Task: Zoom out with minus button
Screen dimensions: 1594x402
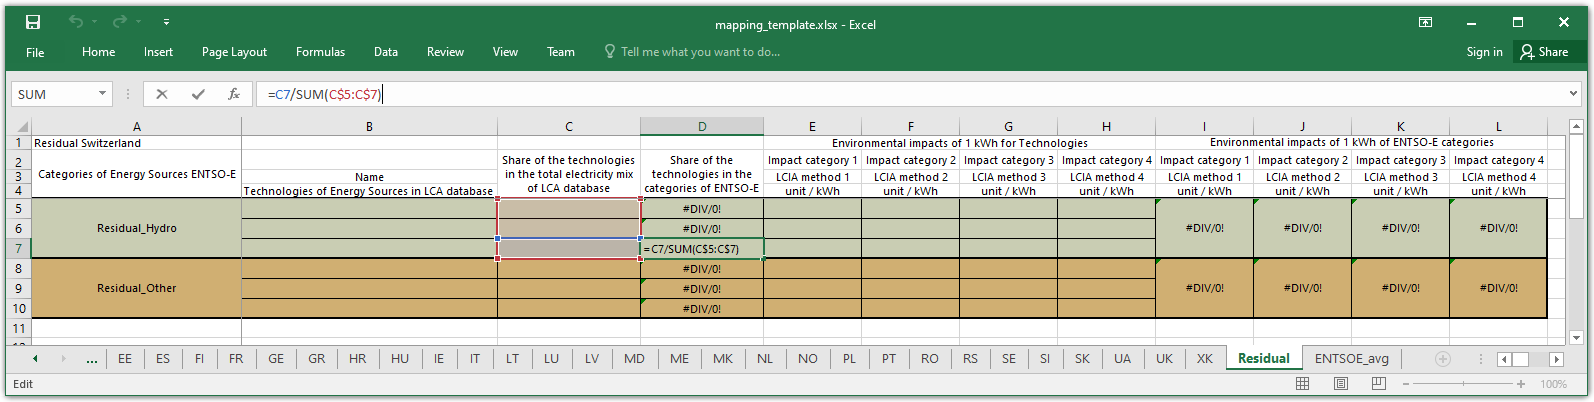Action: click(x=1405, y=384)
